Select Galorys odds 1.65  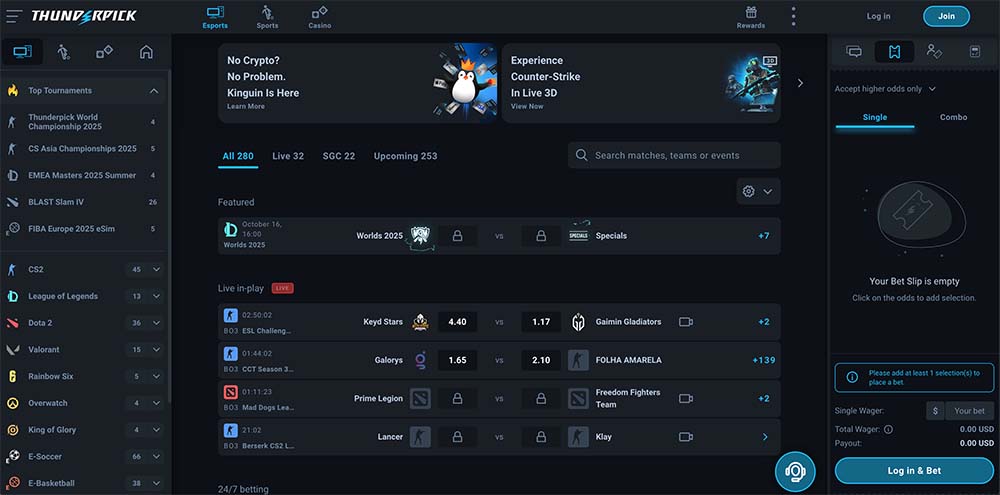(457, 360)
